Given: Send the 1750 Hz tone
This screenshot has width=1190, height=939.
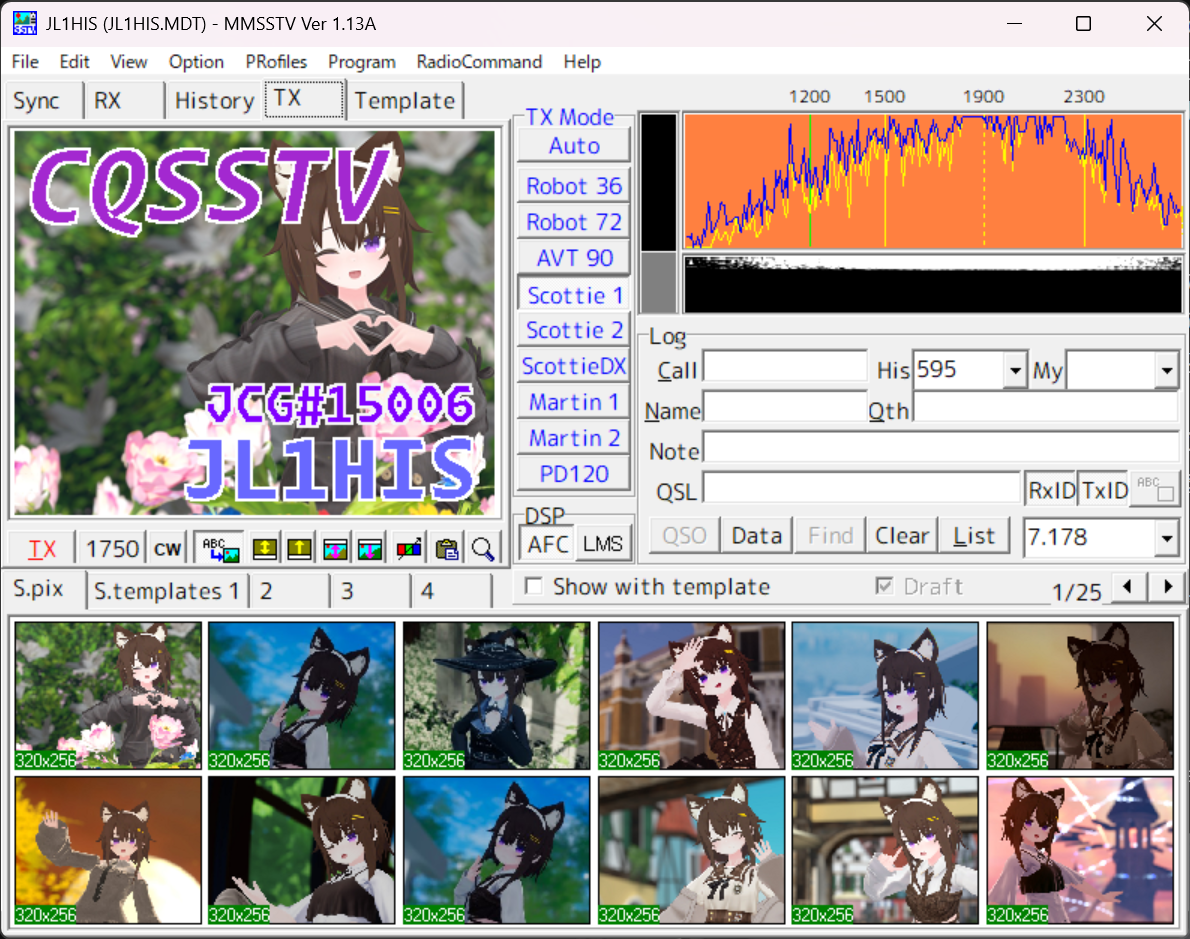Looking at the screenshot, I should click(112, 548).
